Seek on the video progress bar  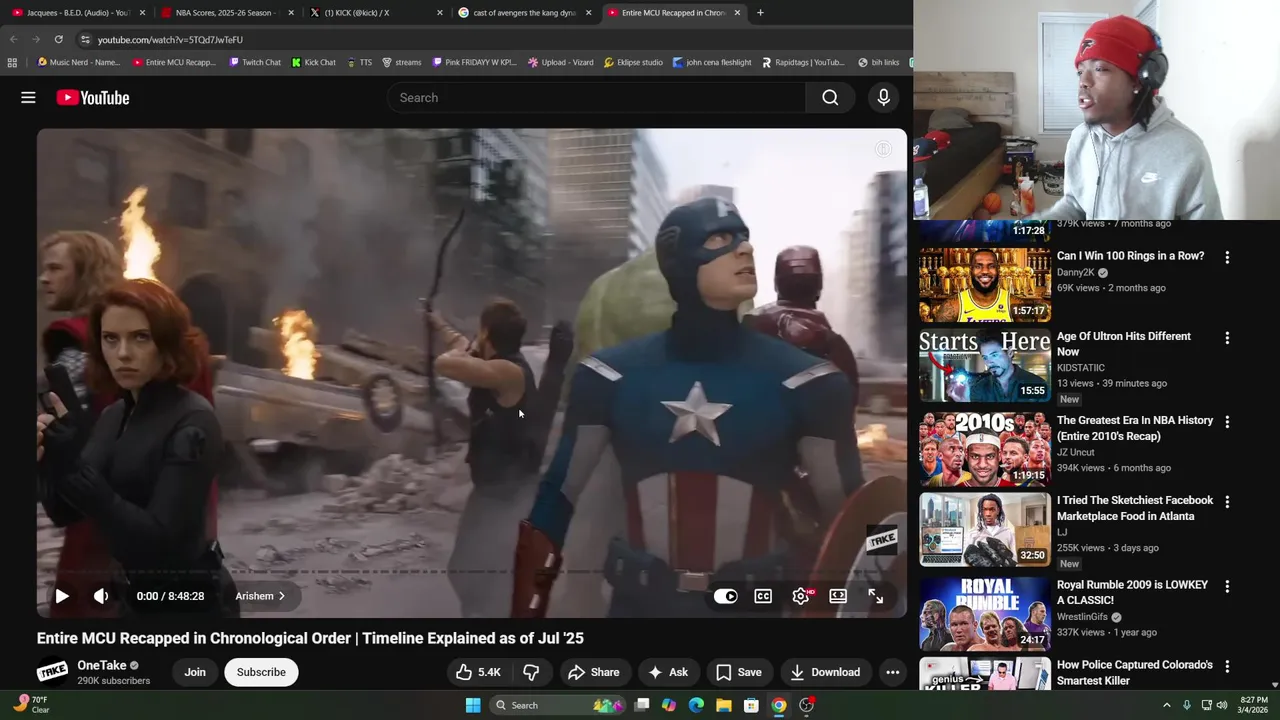tap(472, 573)
